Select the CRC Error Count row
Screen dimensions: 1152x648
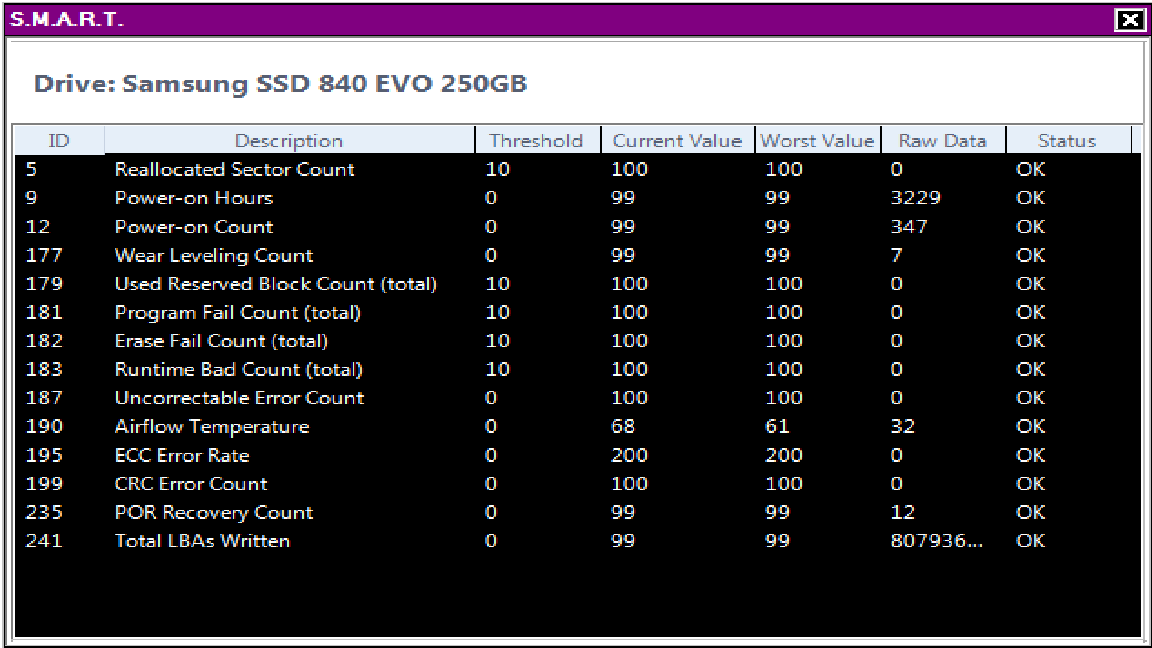click(x=577, y=483)
